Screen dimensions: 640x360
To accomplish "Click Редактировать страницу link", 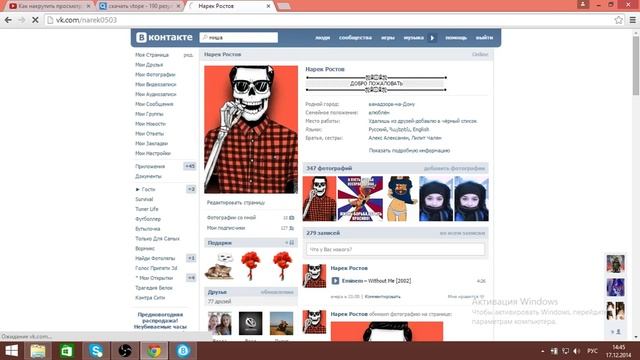I will click(236, 202).
